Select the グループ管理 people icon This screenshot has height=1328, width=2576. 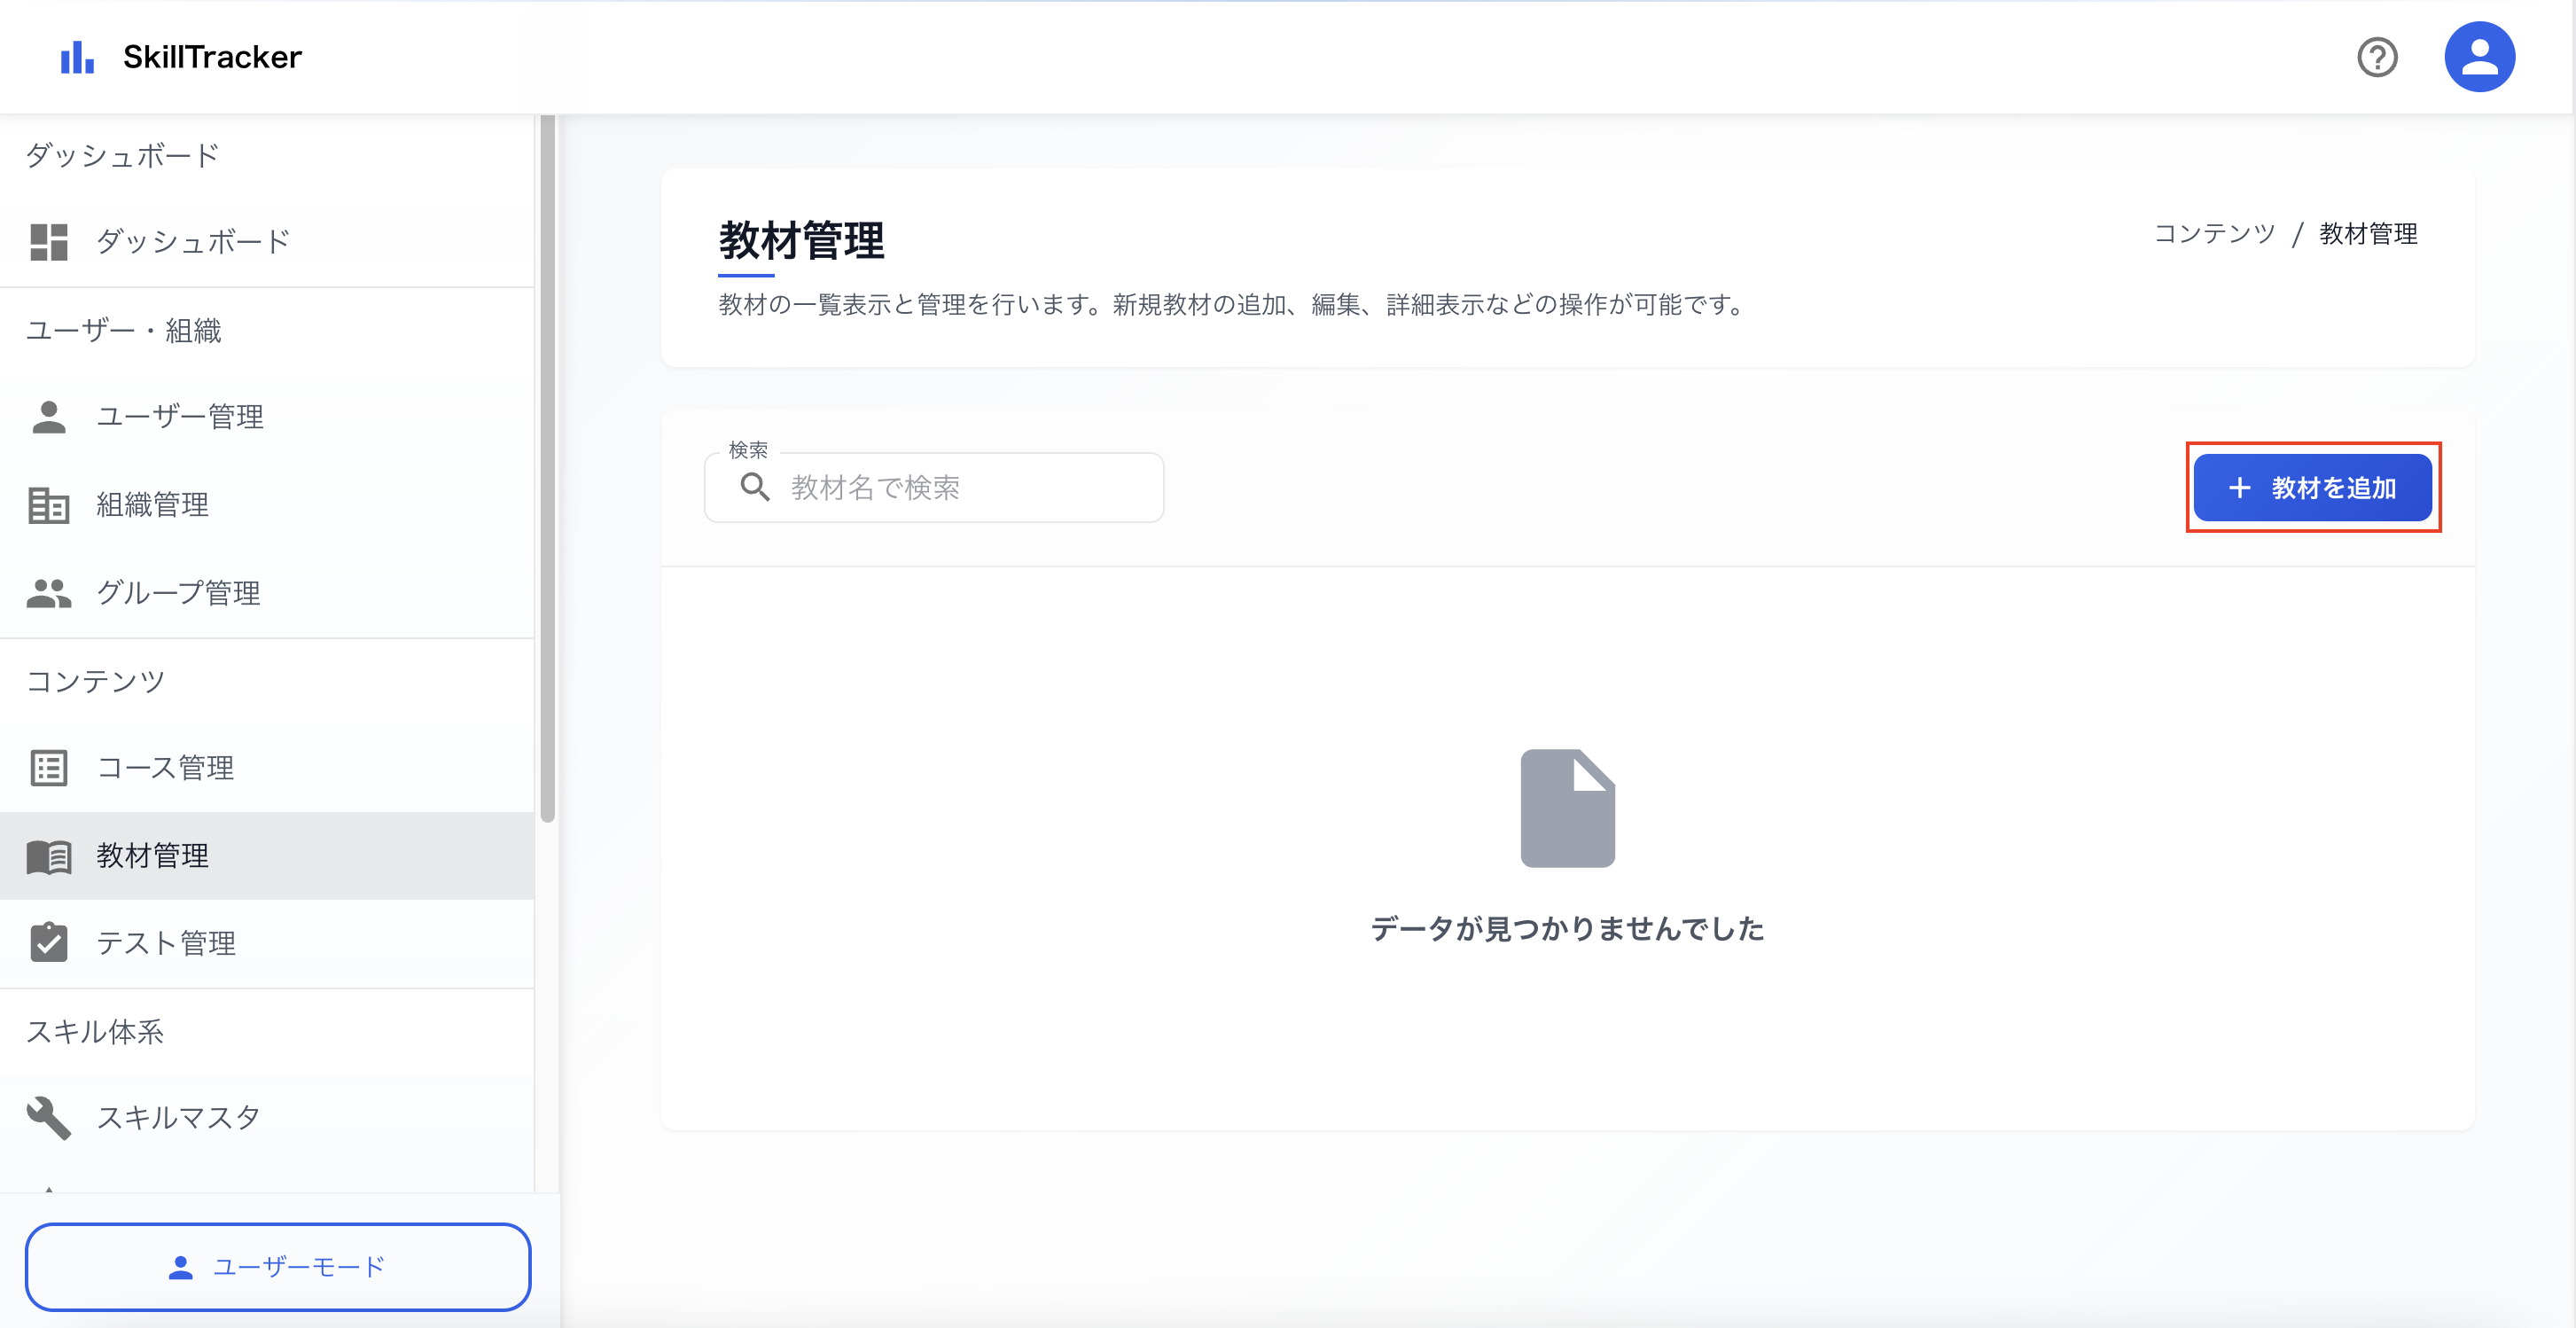coord(48,592)
